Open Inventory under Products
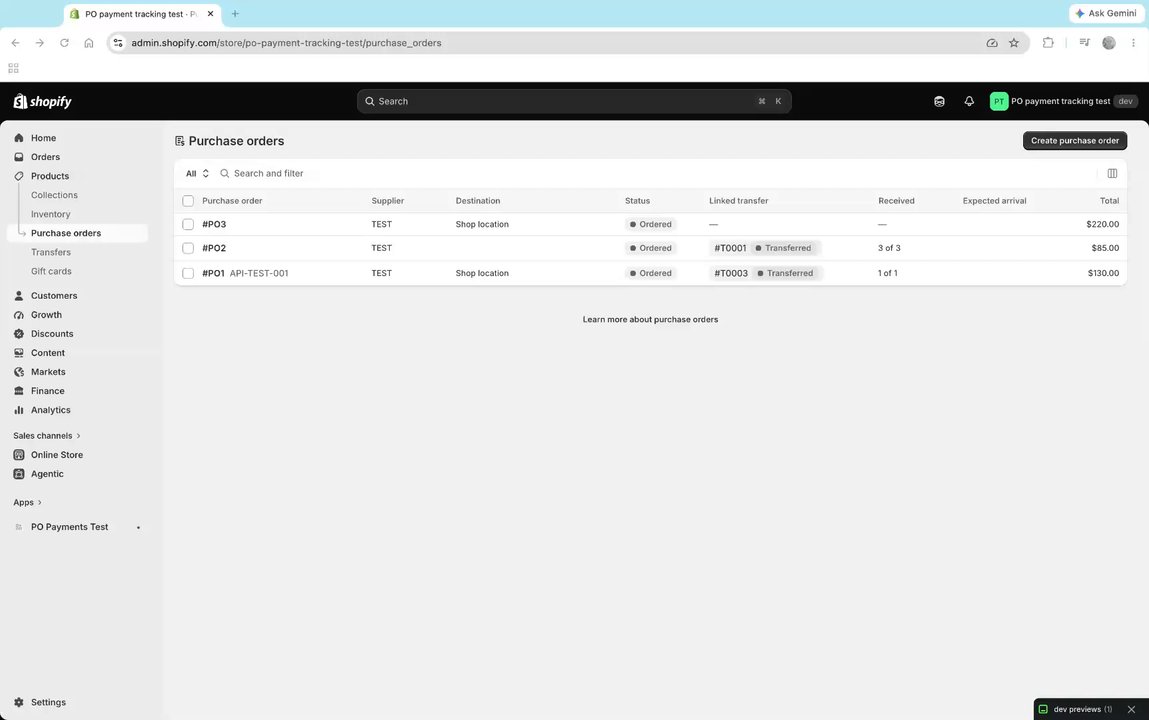Viewport: 1149px width, 720px height. point(51,214)
